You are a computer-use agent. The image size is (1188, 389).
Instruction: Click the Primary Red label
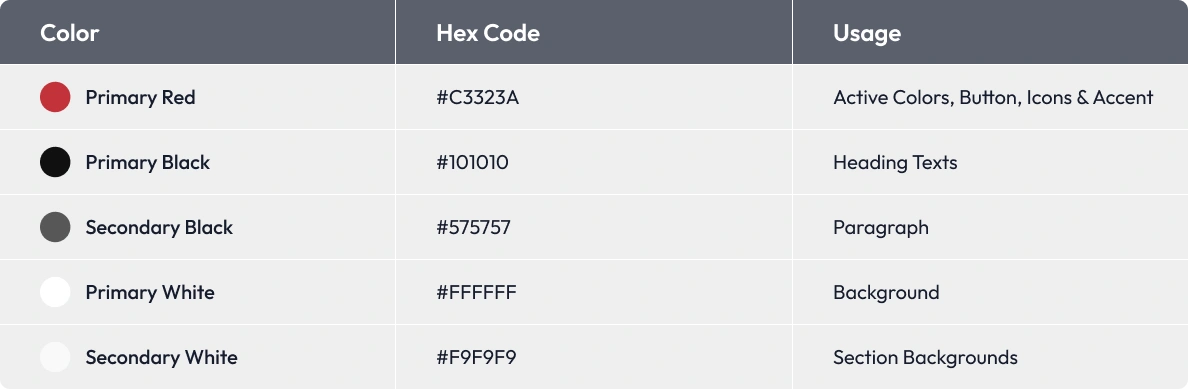point(140,98)
